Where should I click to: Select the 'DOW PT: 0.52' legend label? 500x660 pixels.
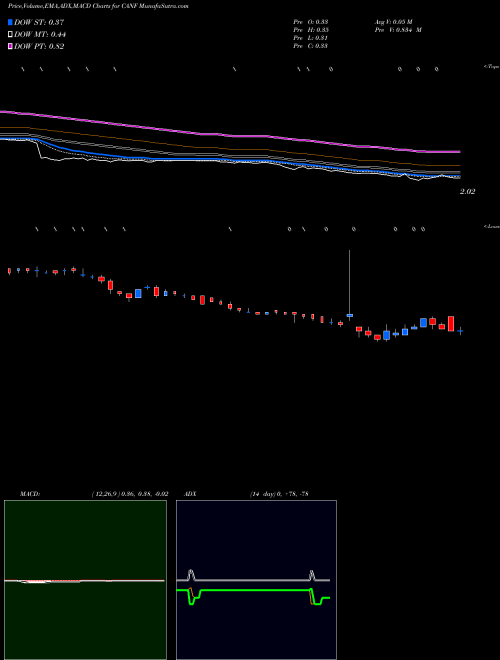[39, 47]
